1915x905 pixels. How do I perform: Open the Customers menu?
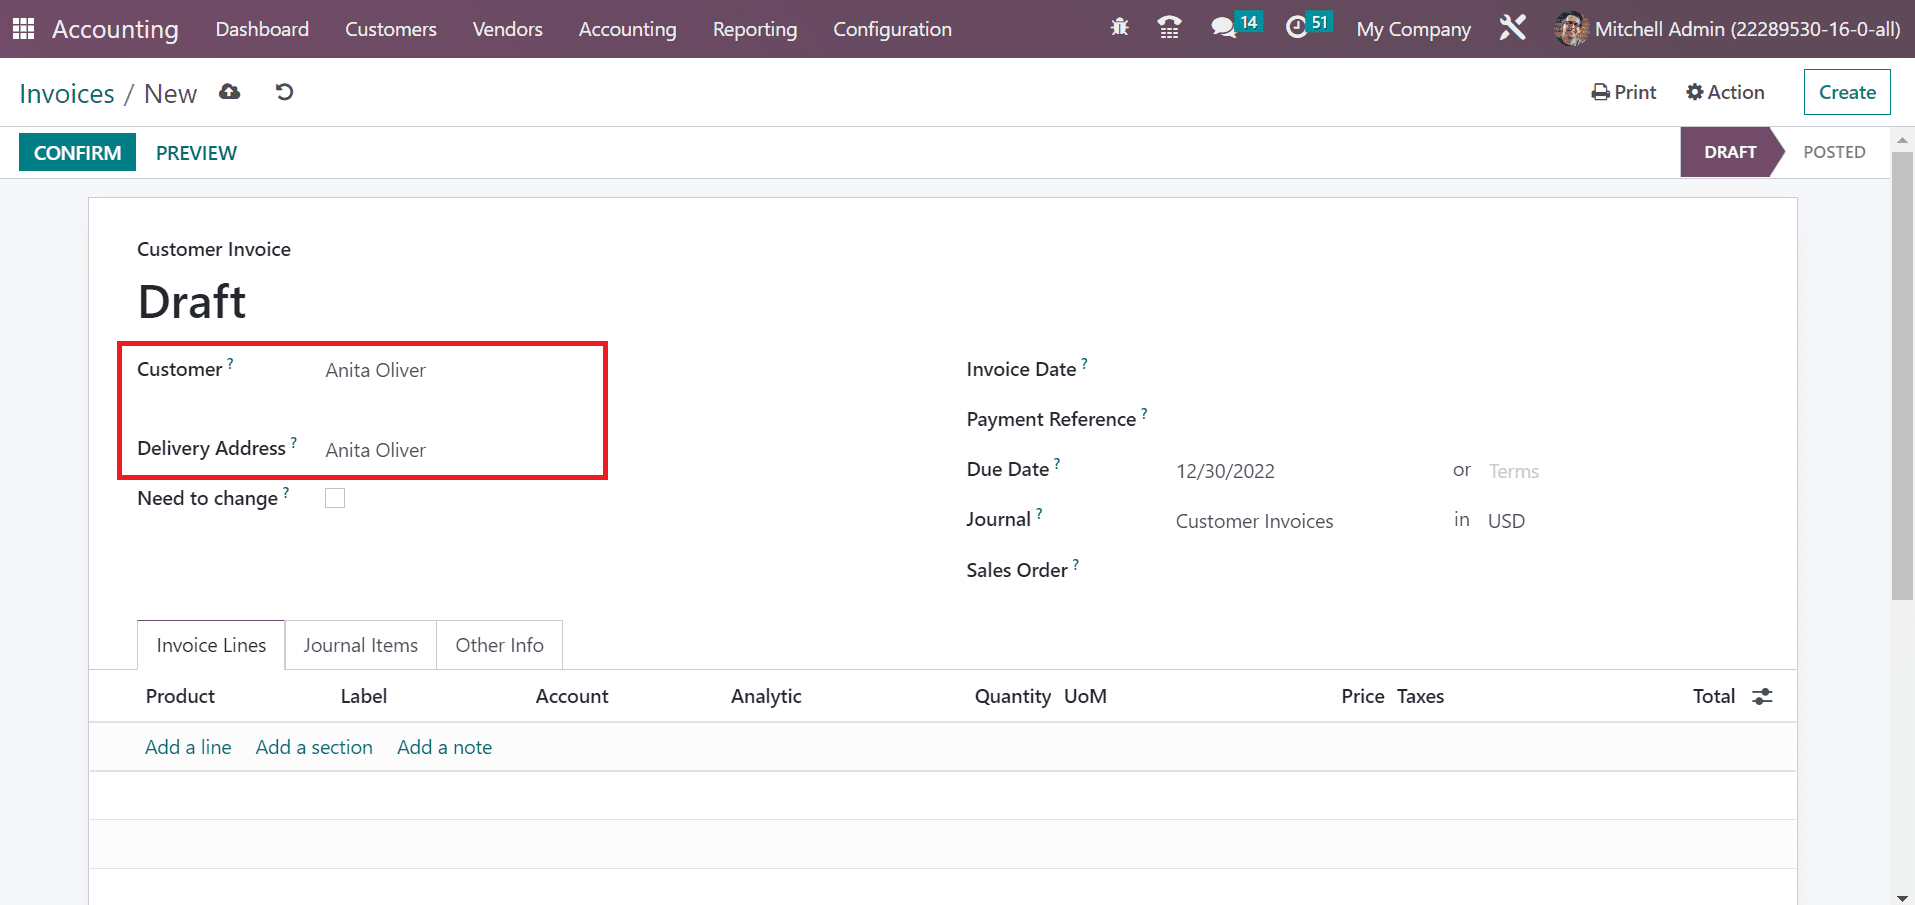pos(391,29)
